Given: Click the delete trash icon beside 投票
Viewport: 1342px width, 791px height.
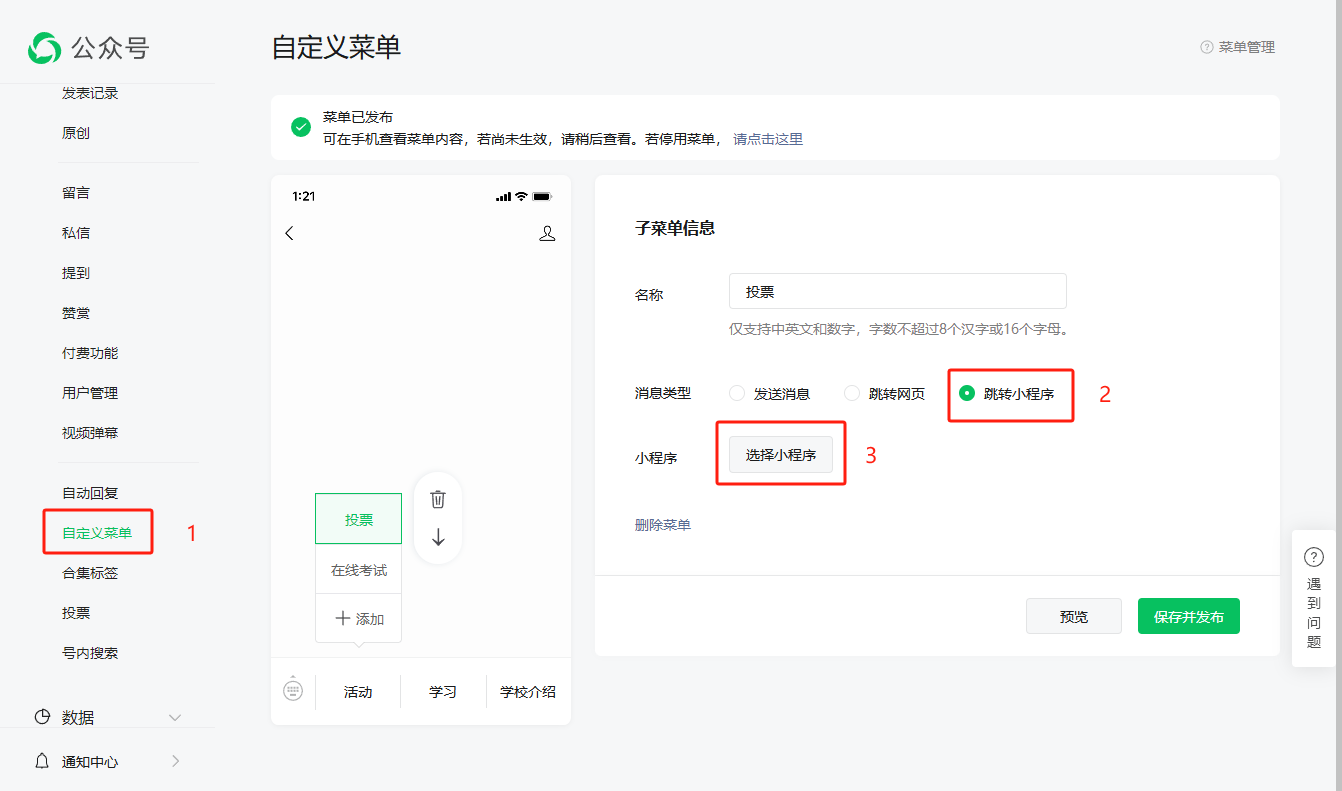Looking at the screenshot, I should coord(438,499).
